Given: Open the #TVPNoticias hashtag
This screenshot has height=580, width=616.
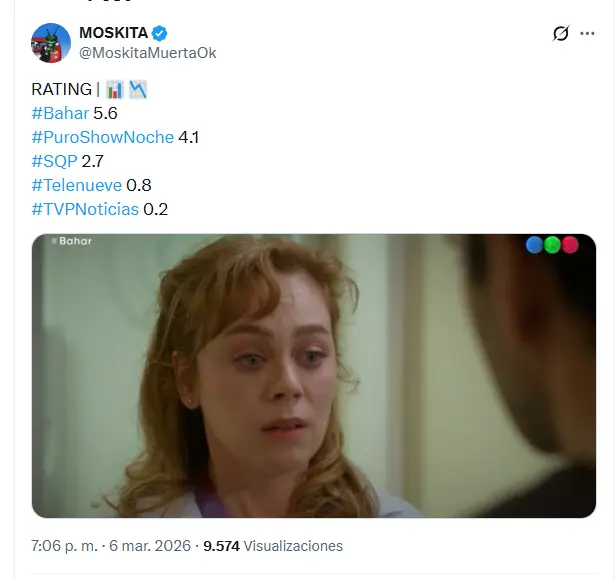Looking at the screenshot, I should click(x=85, y=209).
